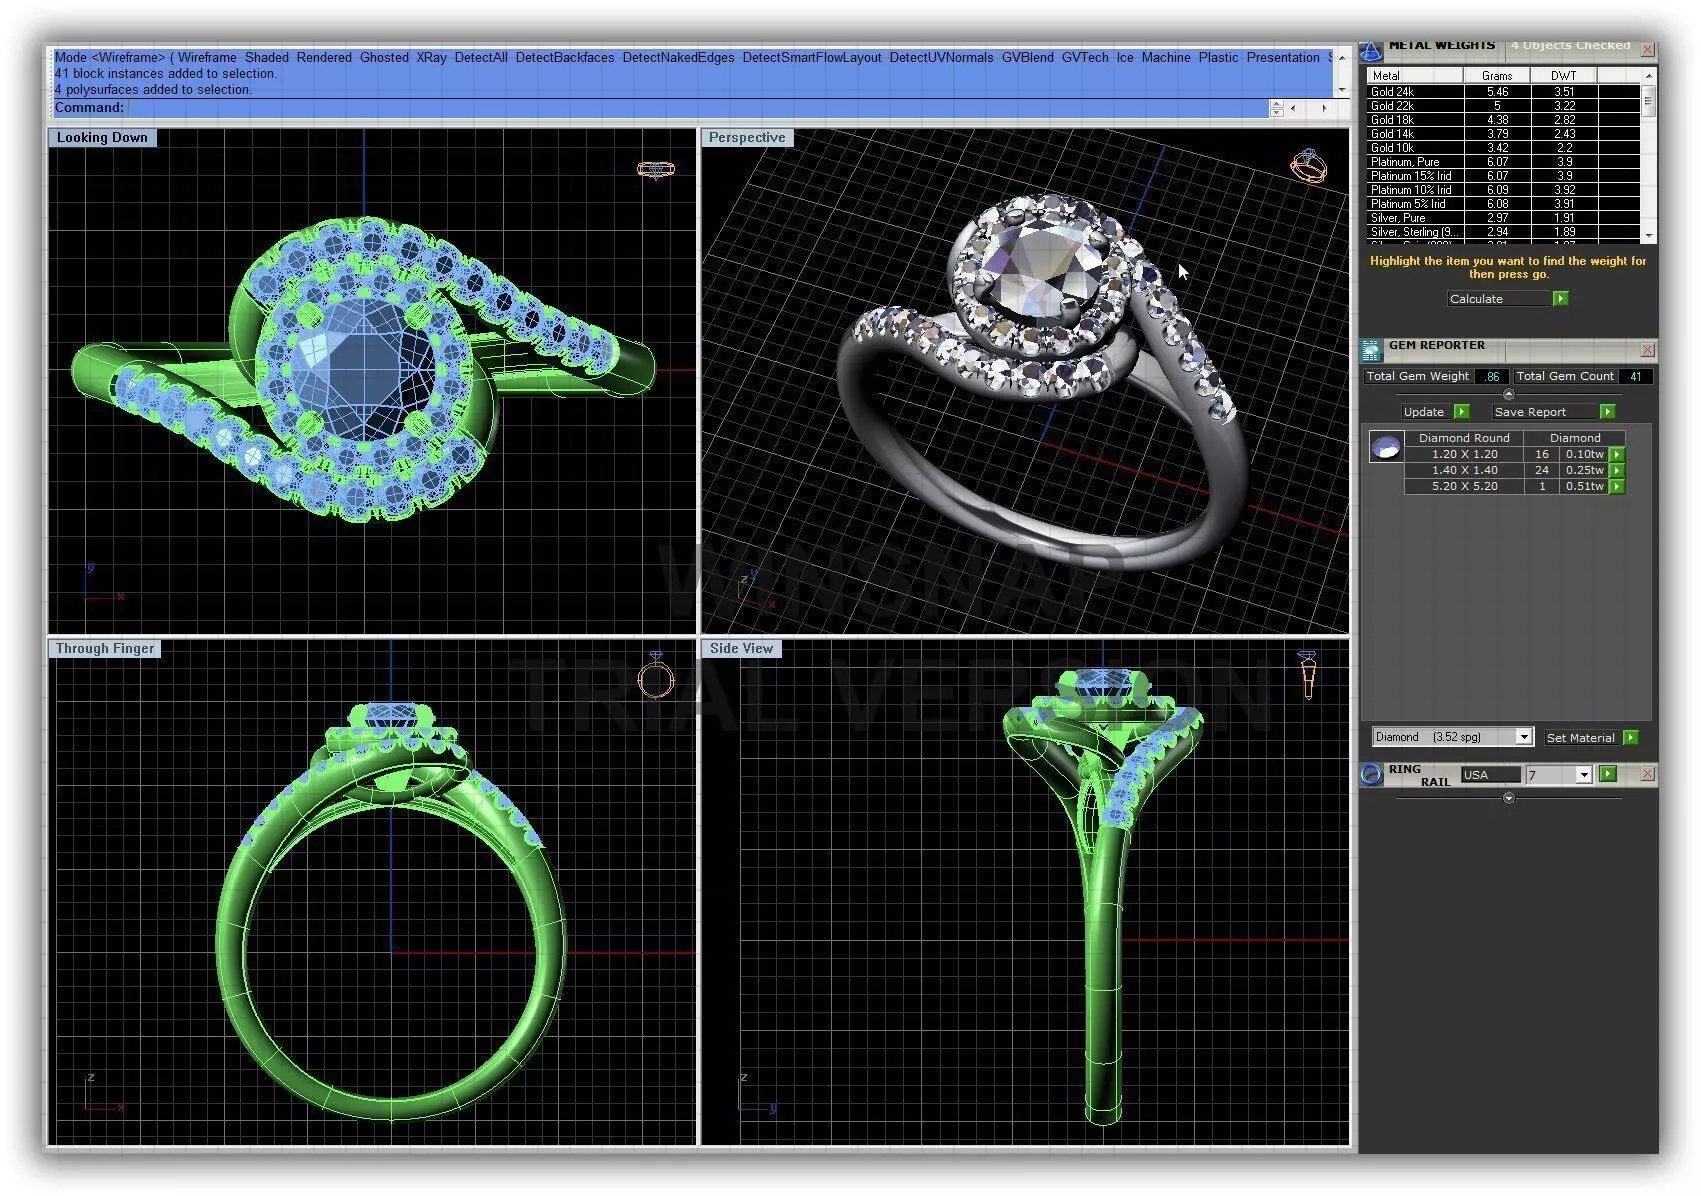Click the Ring Rail panel icon

[x=1371, y=775]
